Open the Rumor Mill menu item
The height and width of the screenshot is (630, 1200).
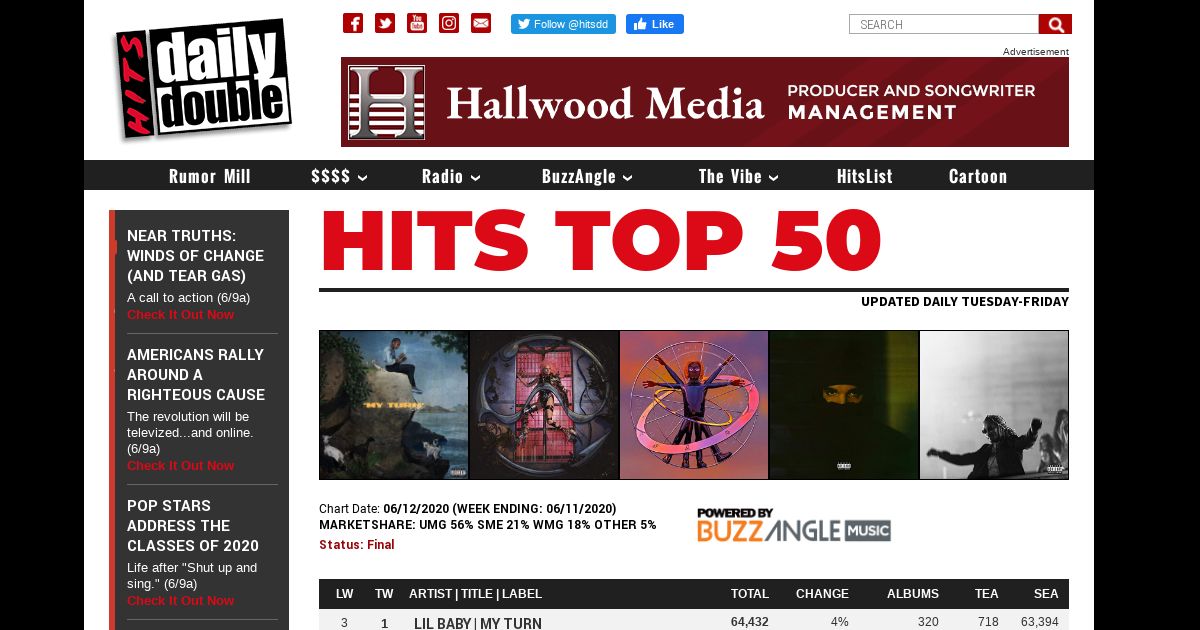(210, 176)
